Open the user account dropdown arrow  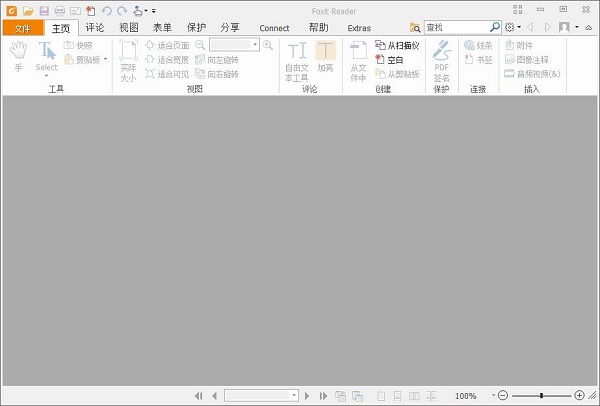[x=577, y=27]
